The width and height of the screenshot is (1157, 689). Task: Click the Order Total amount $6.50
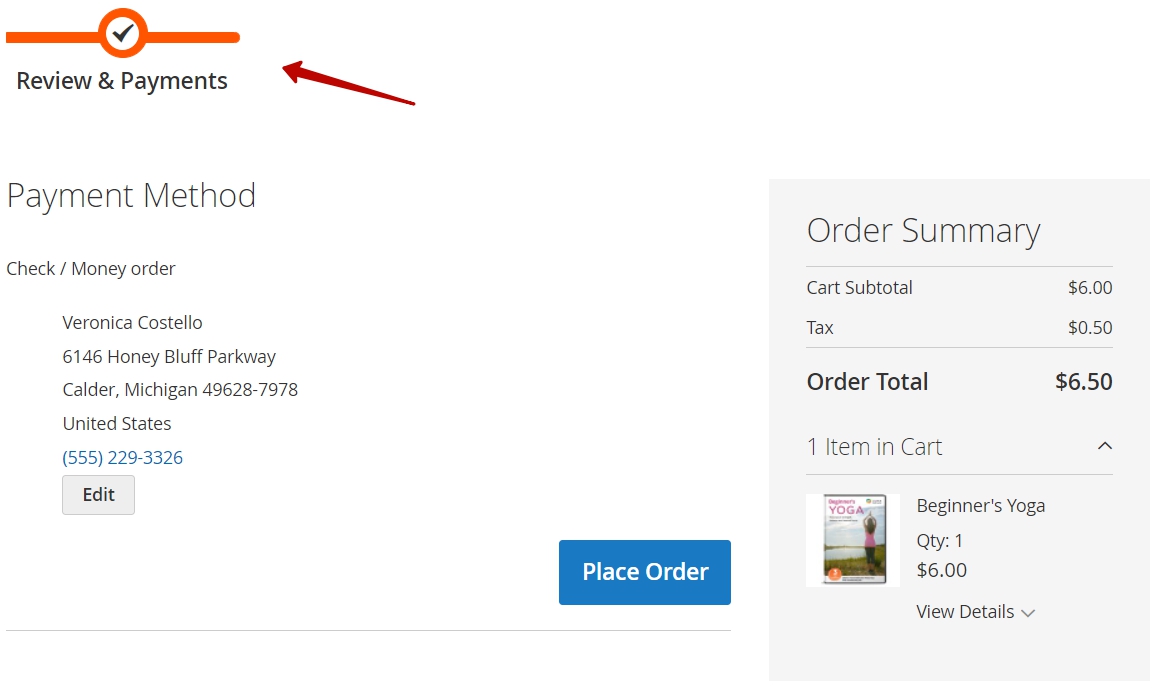coord(1083,382)
